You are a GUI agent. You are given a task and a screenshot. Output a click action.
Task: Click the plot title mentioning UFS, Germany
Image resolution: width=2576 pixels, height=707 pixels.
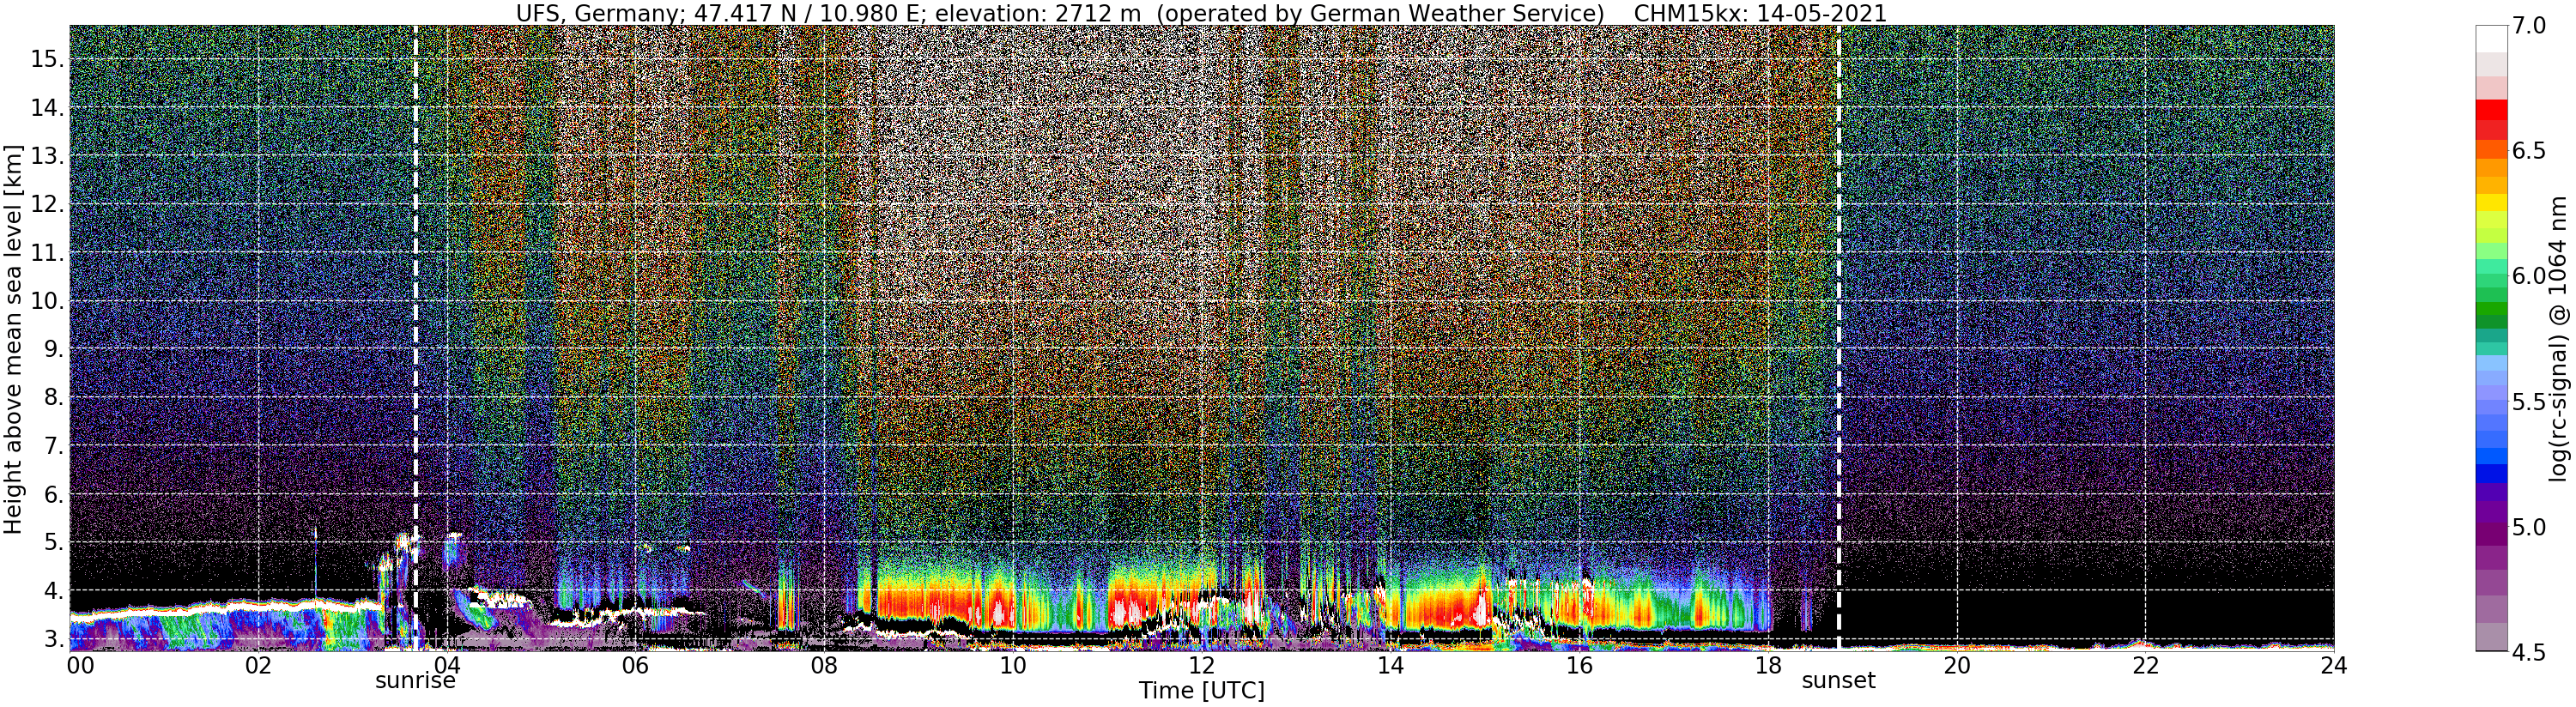coord(1201,13)
